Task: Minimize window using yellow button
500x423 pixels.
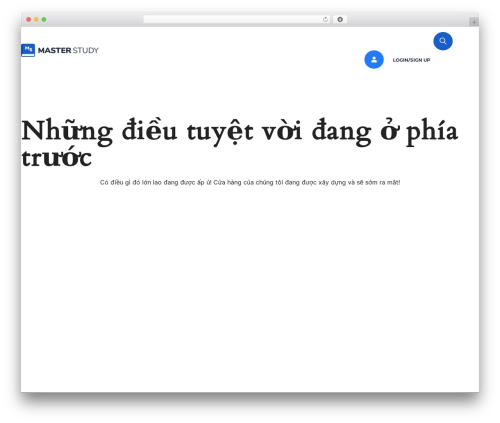Action: click(36, 20)
